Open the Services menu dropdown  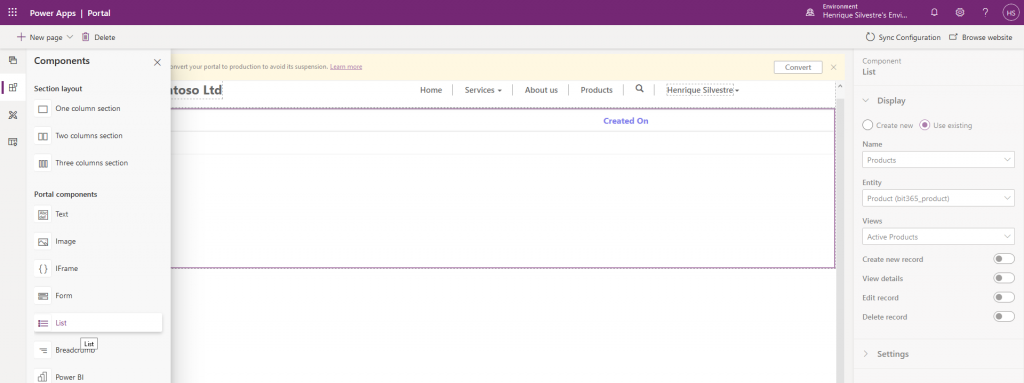[x=483, y=90]
